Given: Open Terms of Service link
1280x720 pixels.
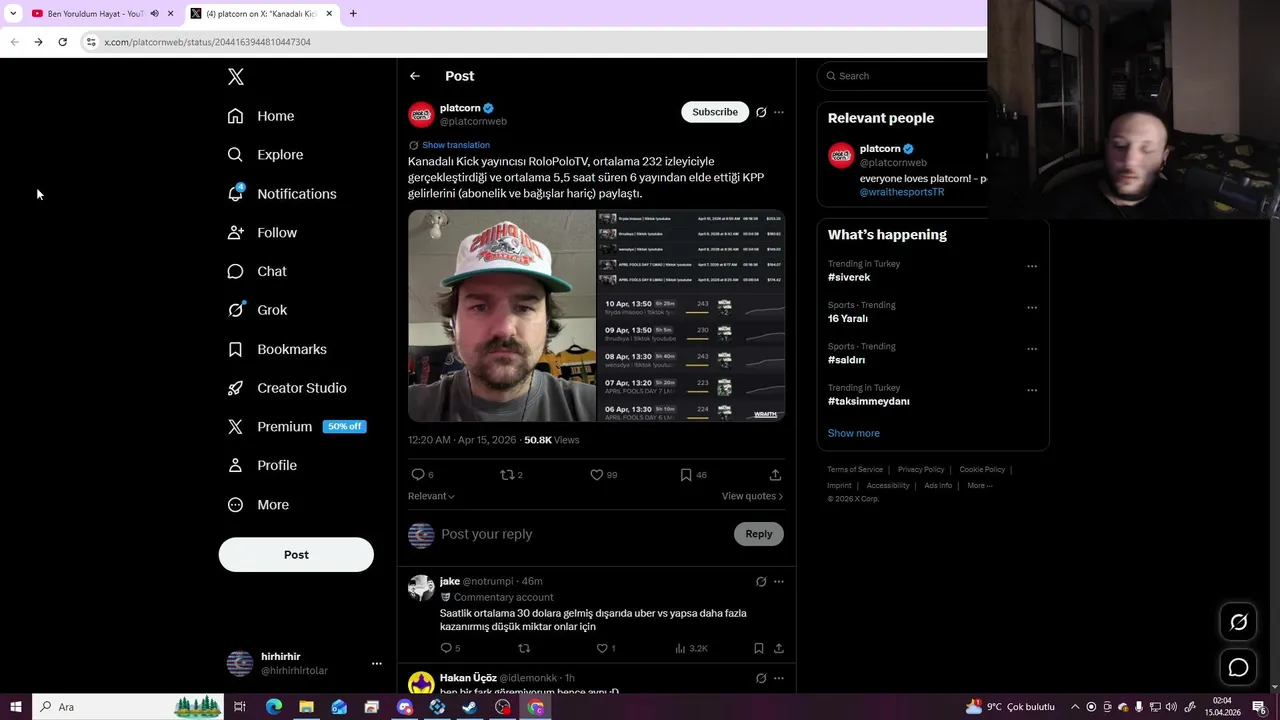Looking at the screenshot, I should pos(855,469).
